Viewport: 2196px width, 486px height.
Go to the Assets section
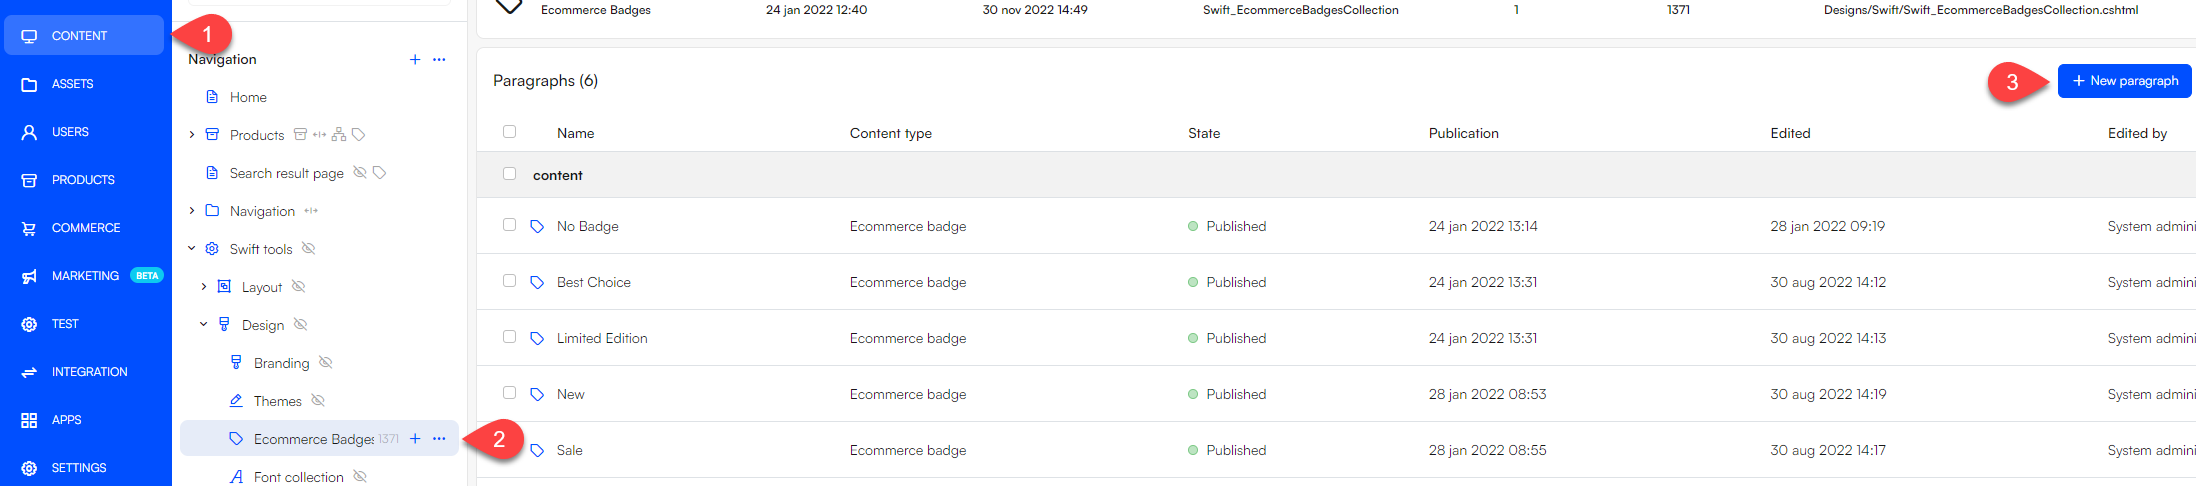click(x=72, y=84)
